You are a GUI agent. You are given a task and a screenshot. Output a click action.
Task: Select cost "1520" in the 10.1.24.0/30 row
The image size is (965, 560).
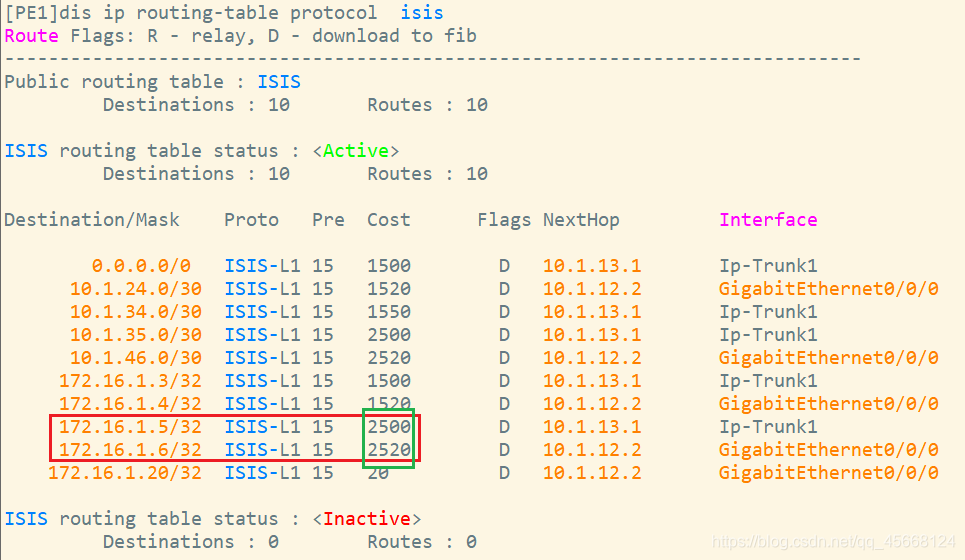389,289
